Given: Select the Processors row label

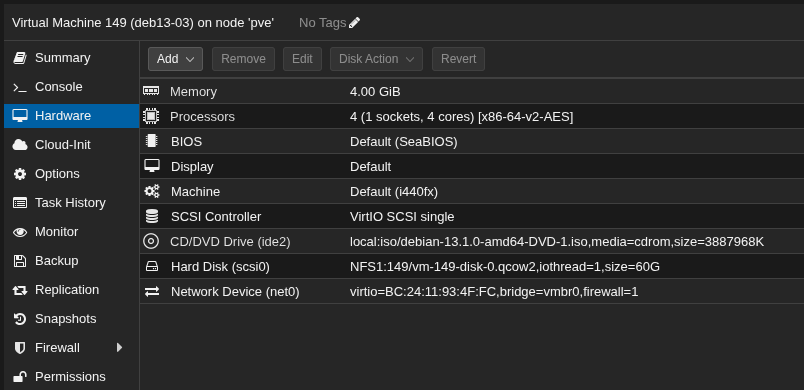Looking at the screenshot, I should (202, 117).
